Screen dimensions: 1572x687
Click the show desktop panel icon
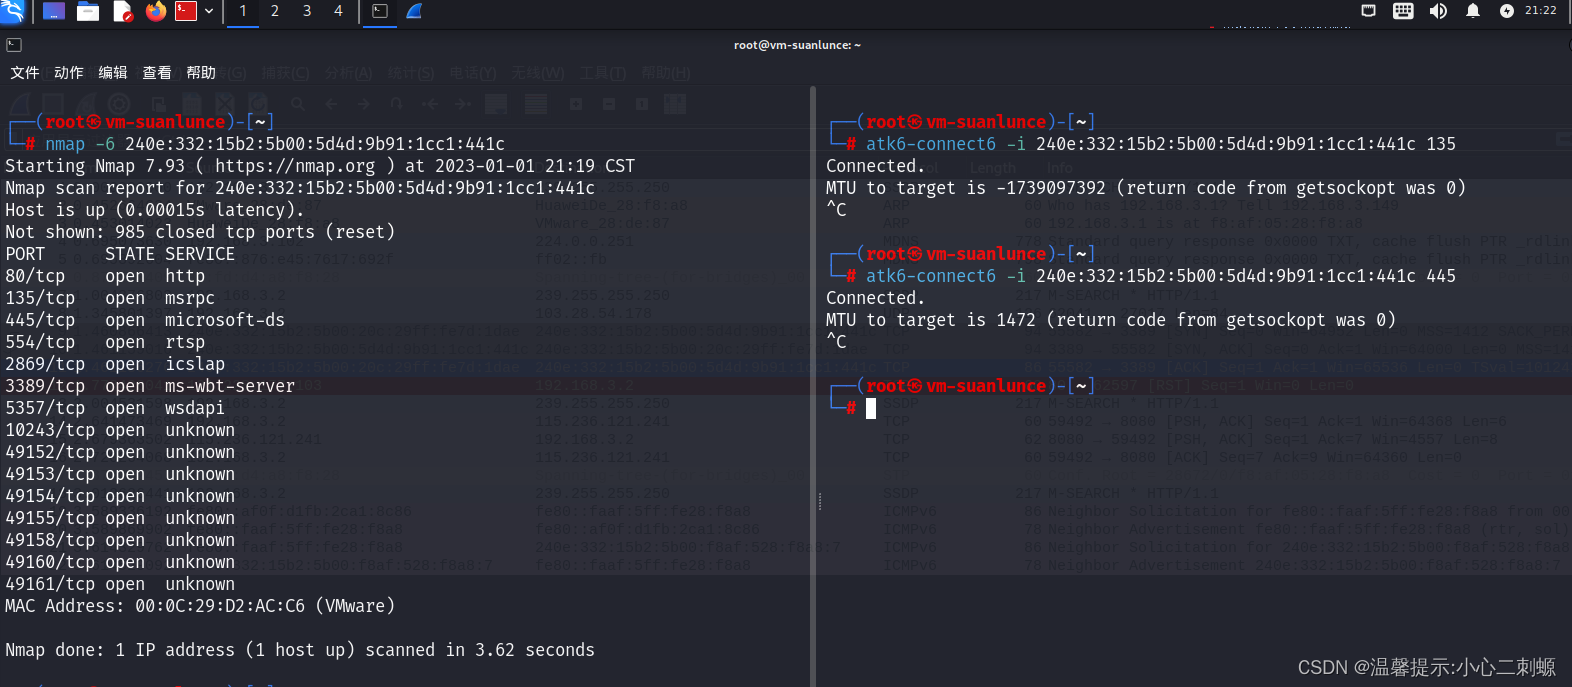(54, 11)
